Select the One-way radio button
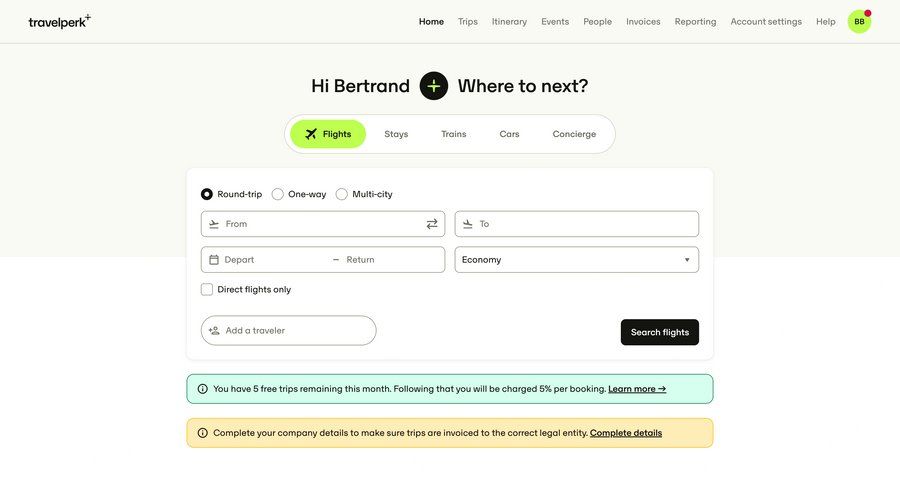Image resolution: width=900 pixels, height=484 pixels. [278, 194]
